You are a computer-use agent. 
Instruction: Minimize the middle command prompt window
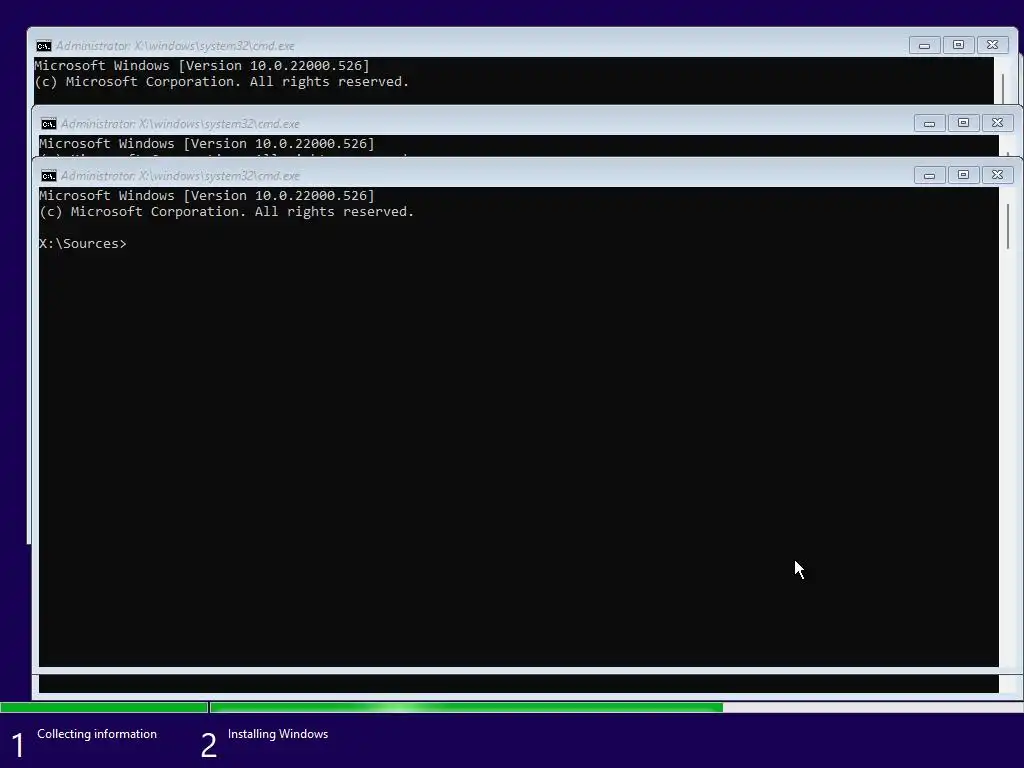tap(929, 123)
